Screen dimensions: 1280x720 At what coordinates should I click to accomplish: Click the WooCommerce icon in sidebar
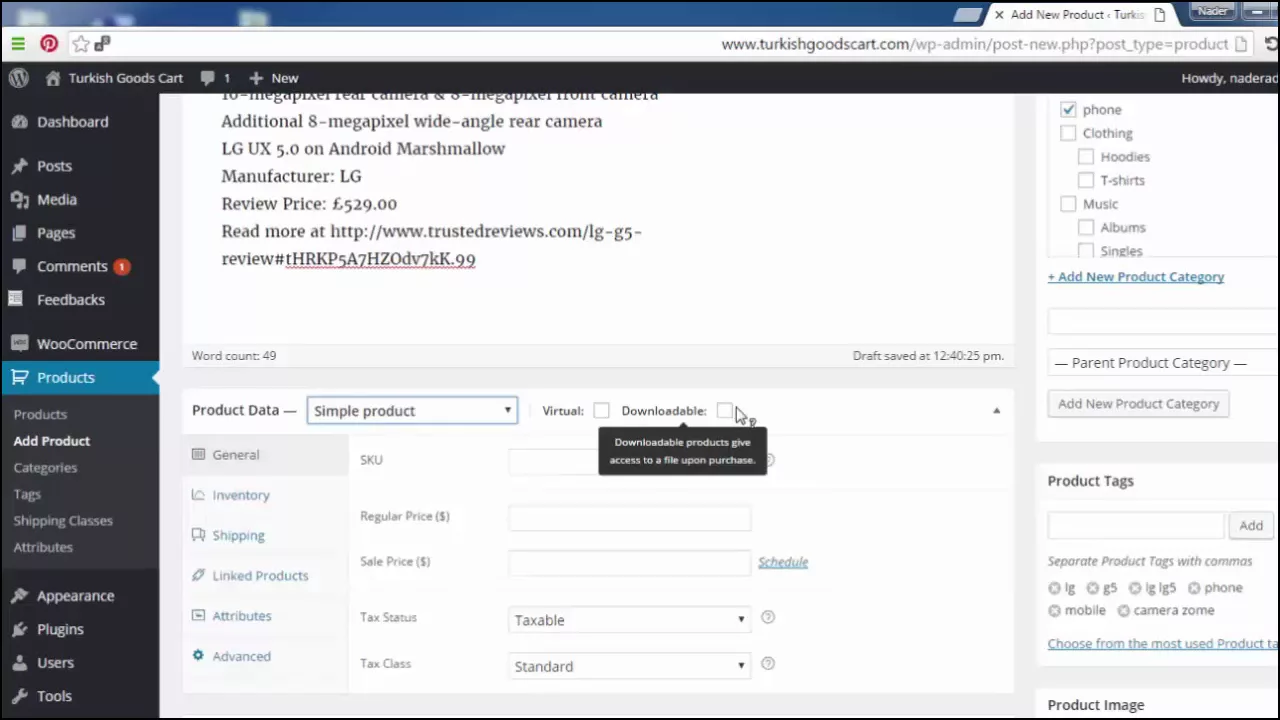(19, 343)
